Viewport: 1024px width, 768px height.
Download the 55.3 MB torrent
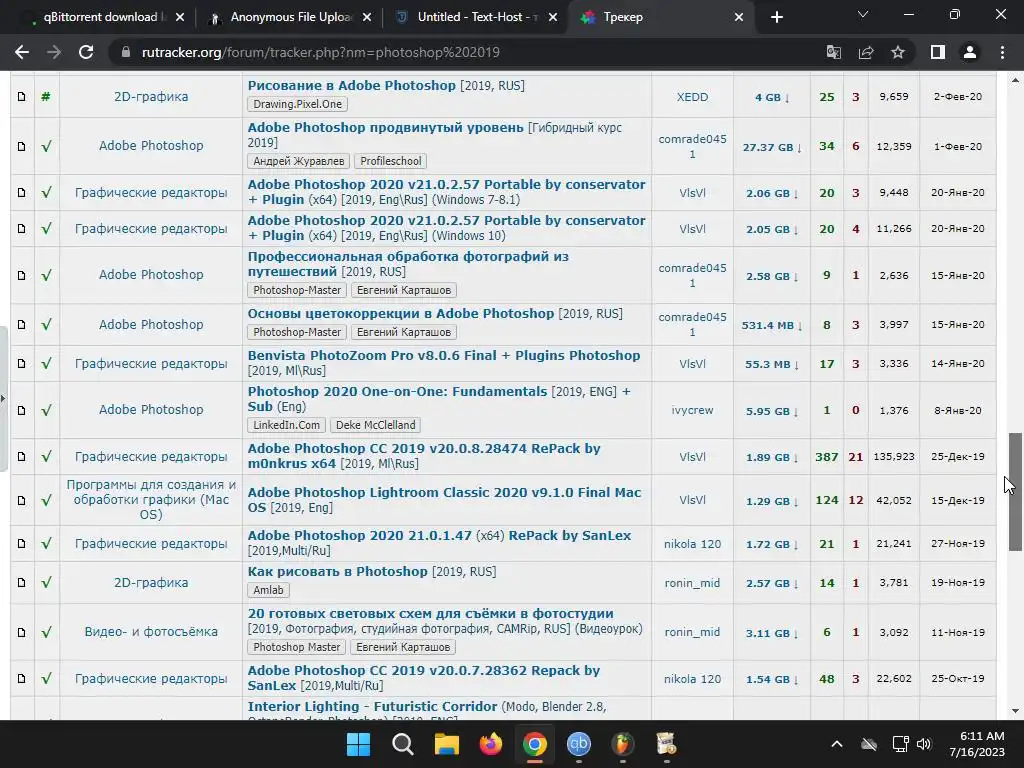pyautogui.click(x=771, y=364)
